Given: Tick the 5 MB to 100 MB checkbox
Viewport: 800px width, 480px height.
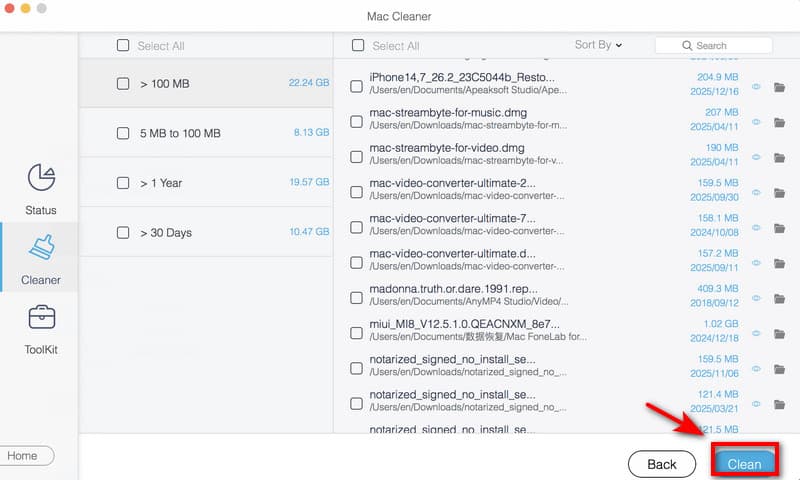Looking at the screenshot, I should click(x=123, y=133).
